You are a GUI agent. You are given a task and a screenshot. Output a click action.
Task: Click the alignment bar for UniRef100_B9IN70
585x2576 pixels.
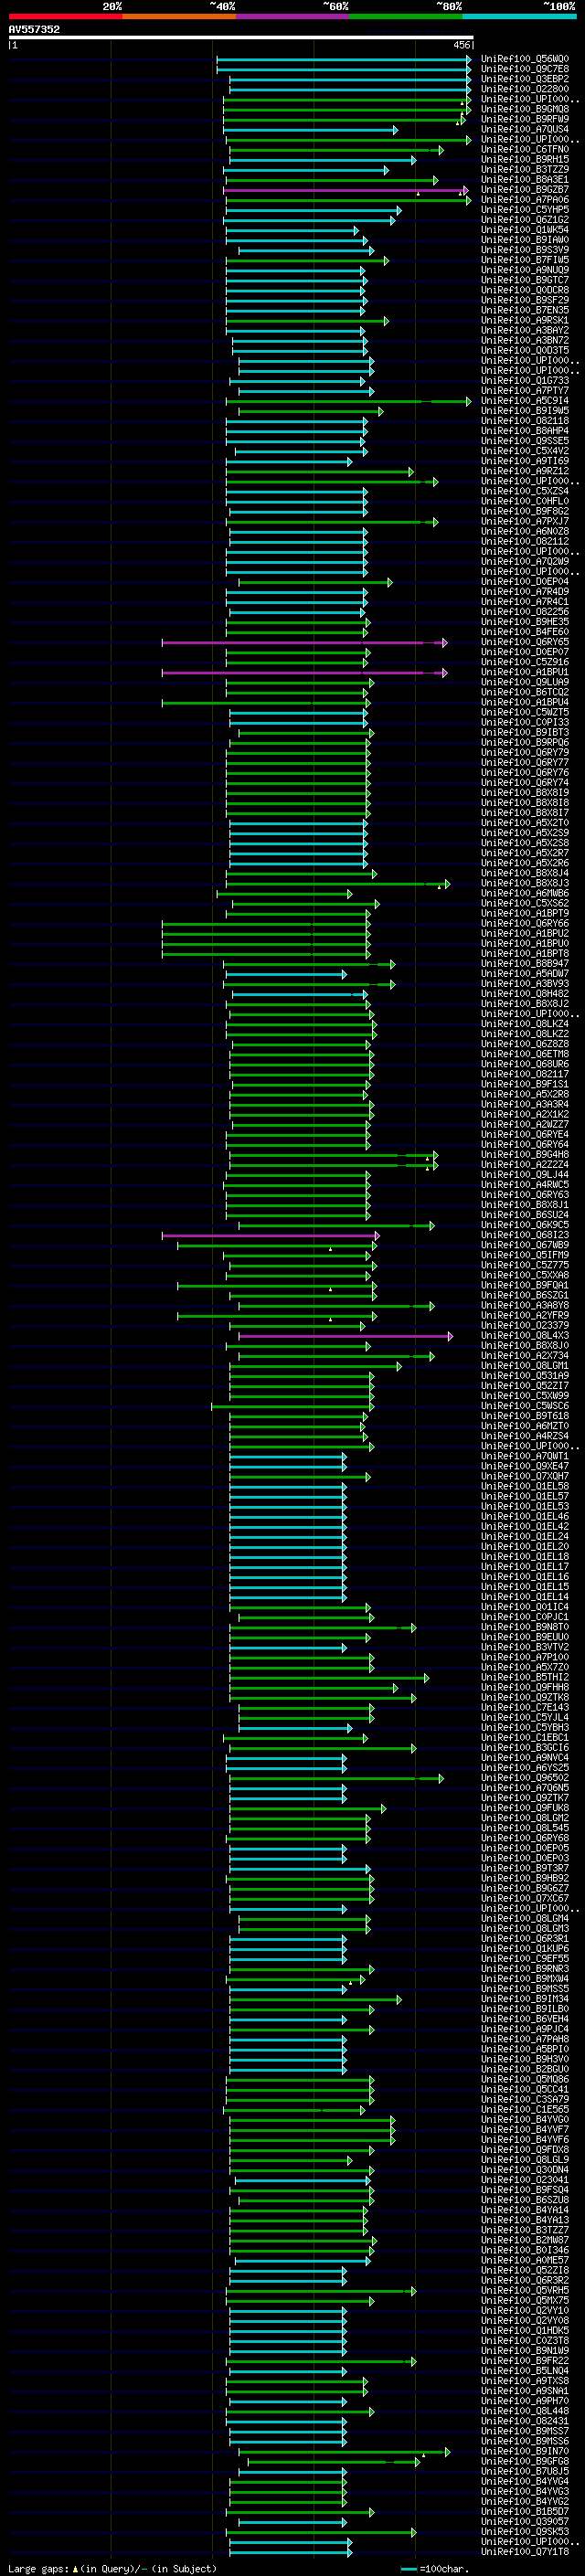point(345,2453)
